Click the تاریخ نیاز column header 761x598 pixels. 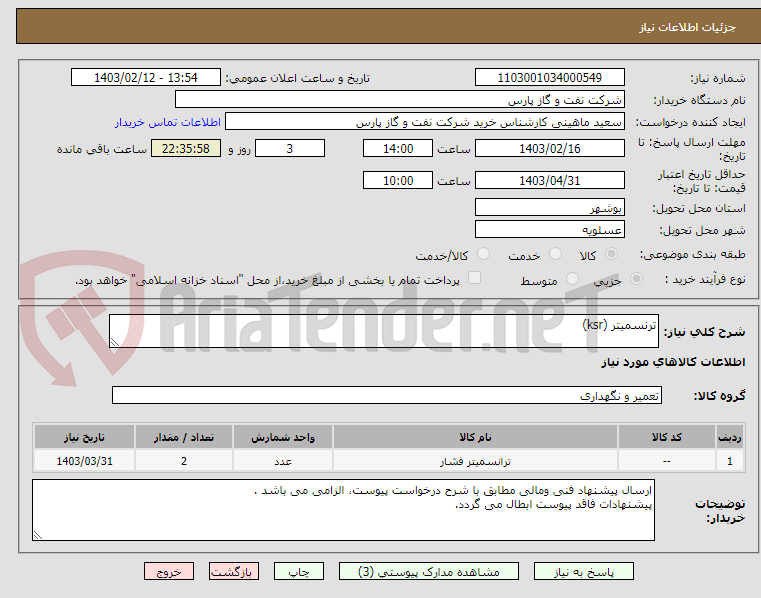point(84,437)
